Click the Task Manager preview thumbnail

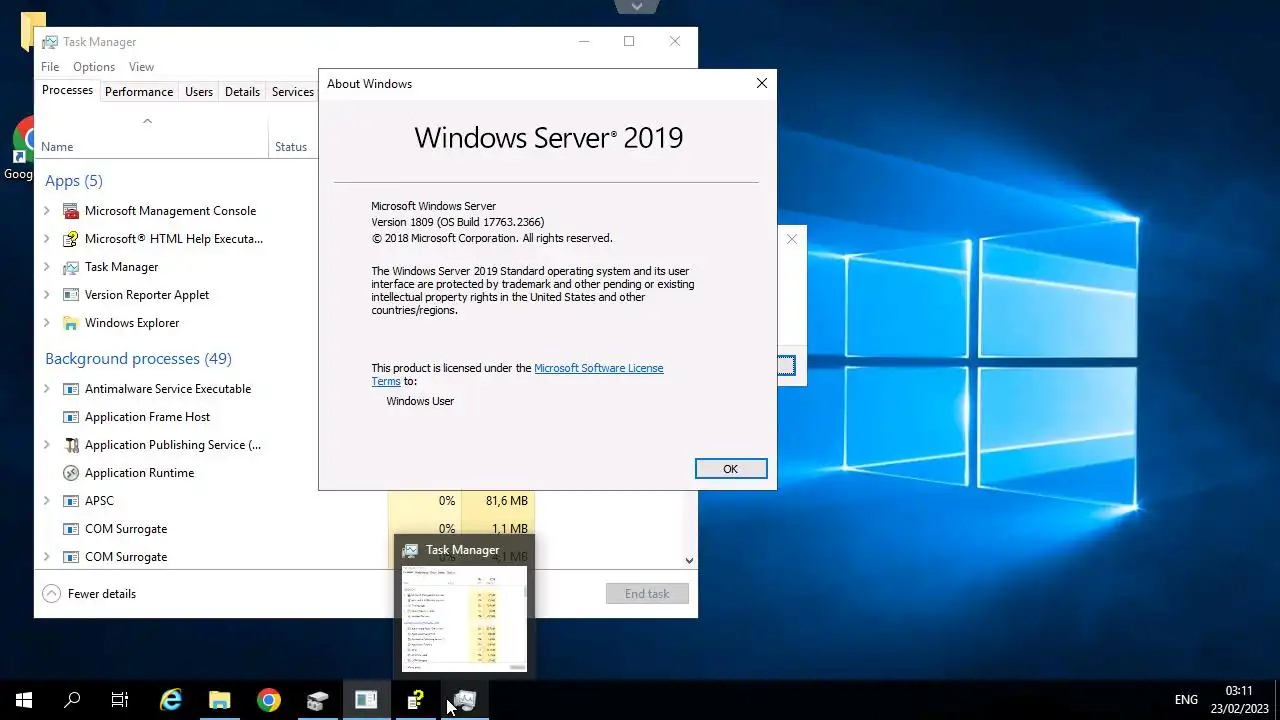pos(464,618)
